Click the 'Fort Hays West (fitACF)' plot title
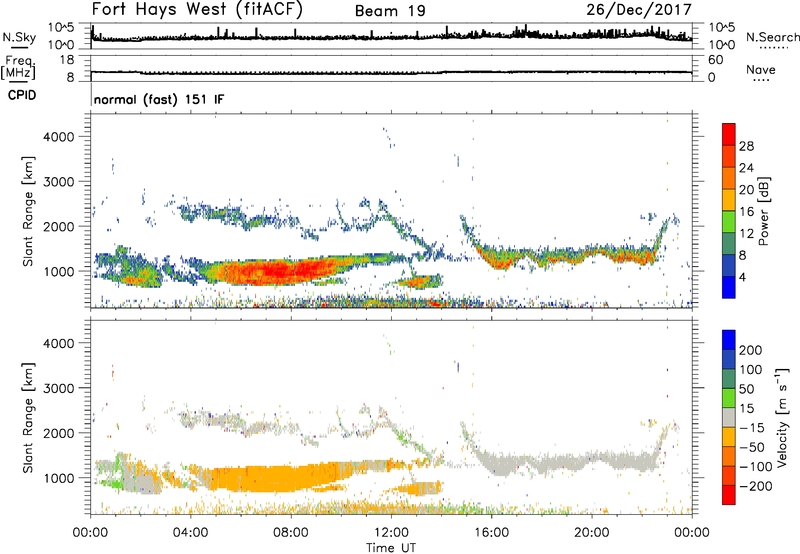Image resolution: width=800 pixels, height=554 pixels. coord(197,9)
